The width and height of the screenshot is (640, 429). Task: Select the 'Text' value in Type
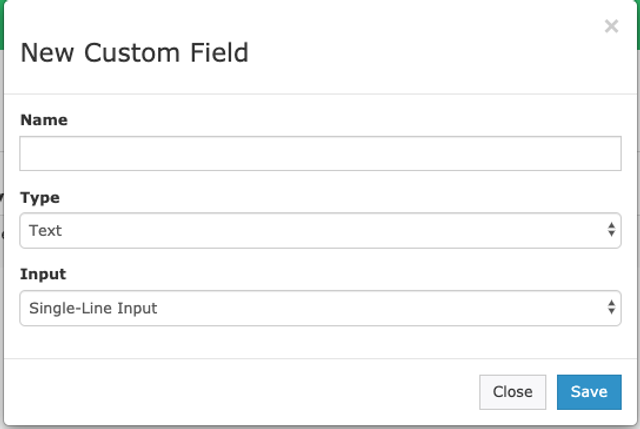45,230
